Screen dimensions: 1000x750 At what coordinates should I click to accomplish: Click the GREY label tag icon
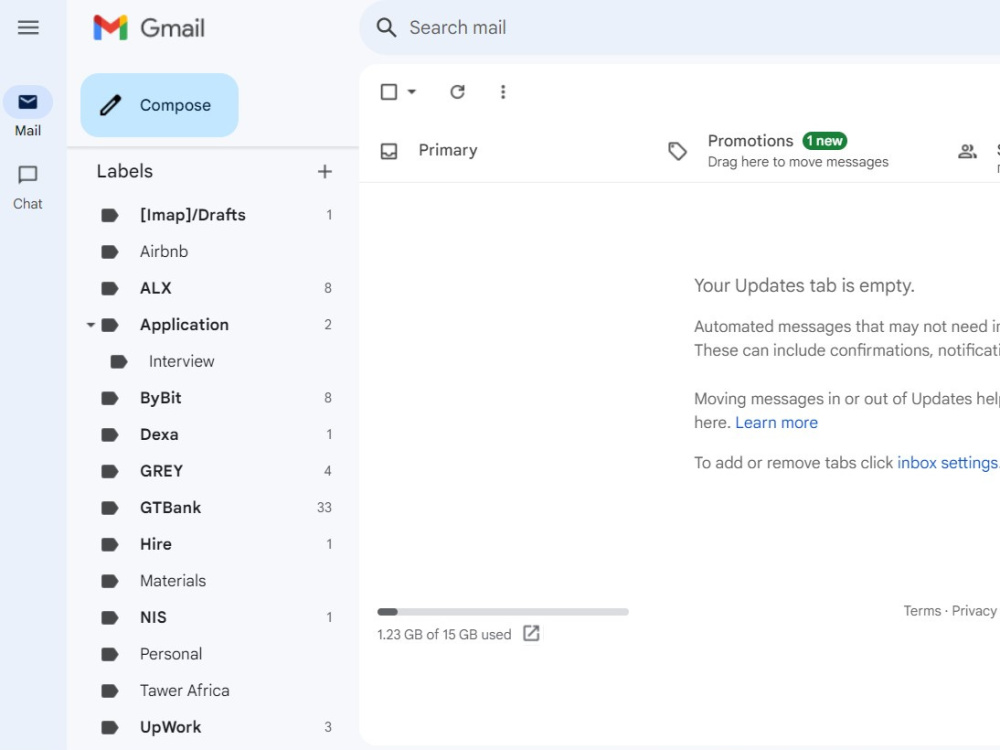point(110,471)
